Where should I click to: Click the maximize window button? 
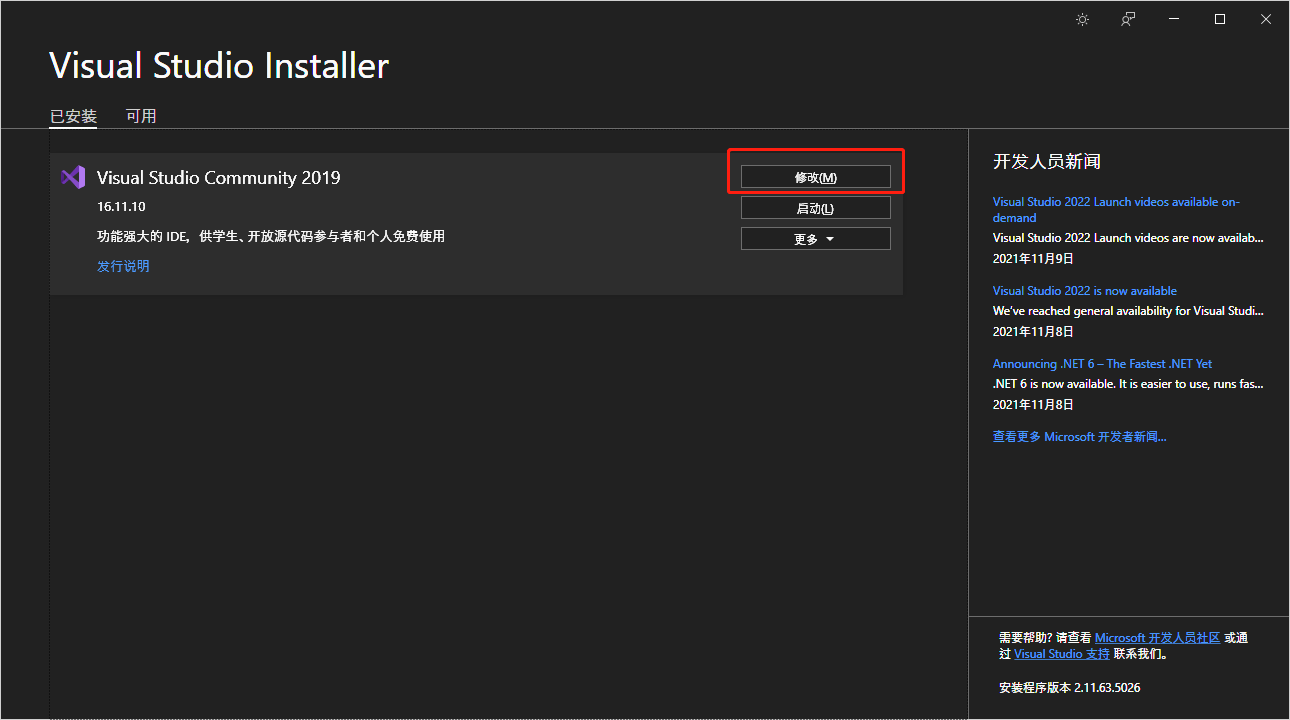(x=1219, y=18)
